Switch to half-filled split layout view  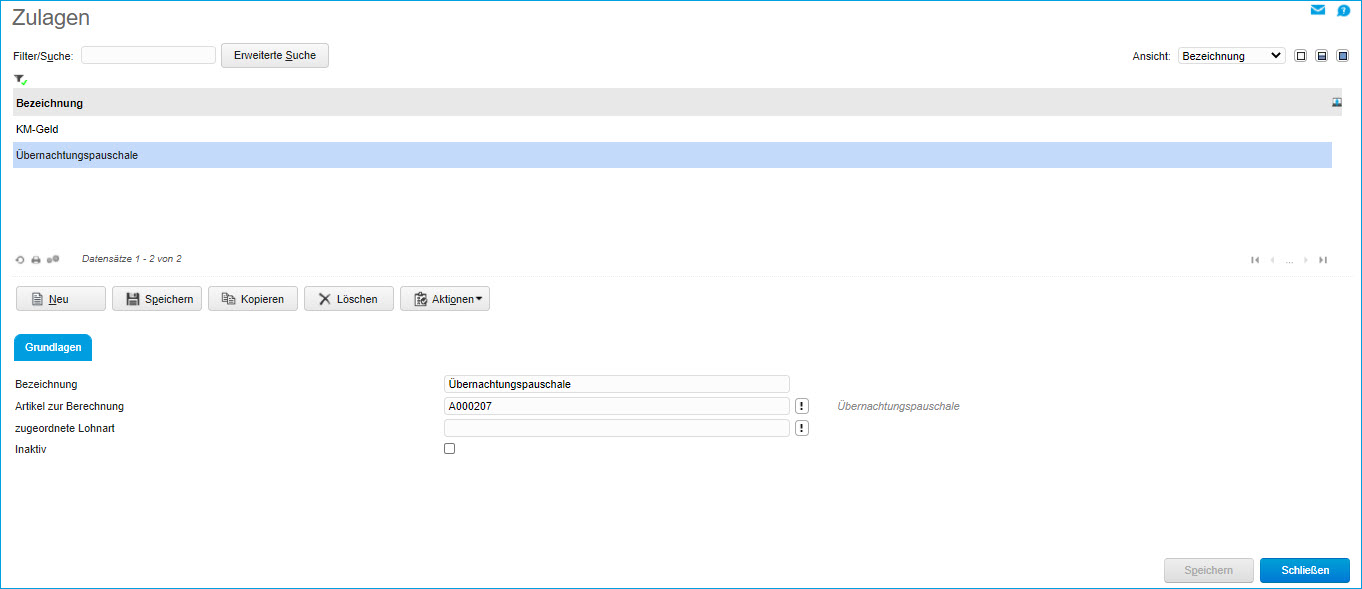pyautogui.click(x=1322, y=56)
